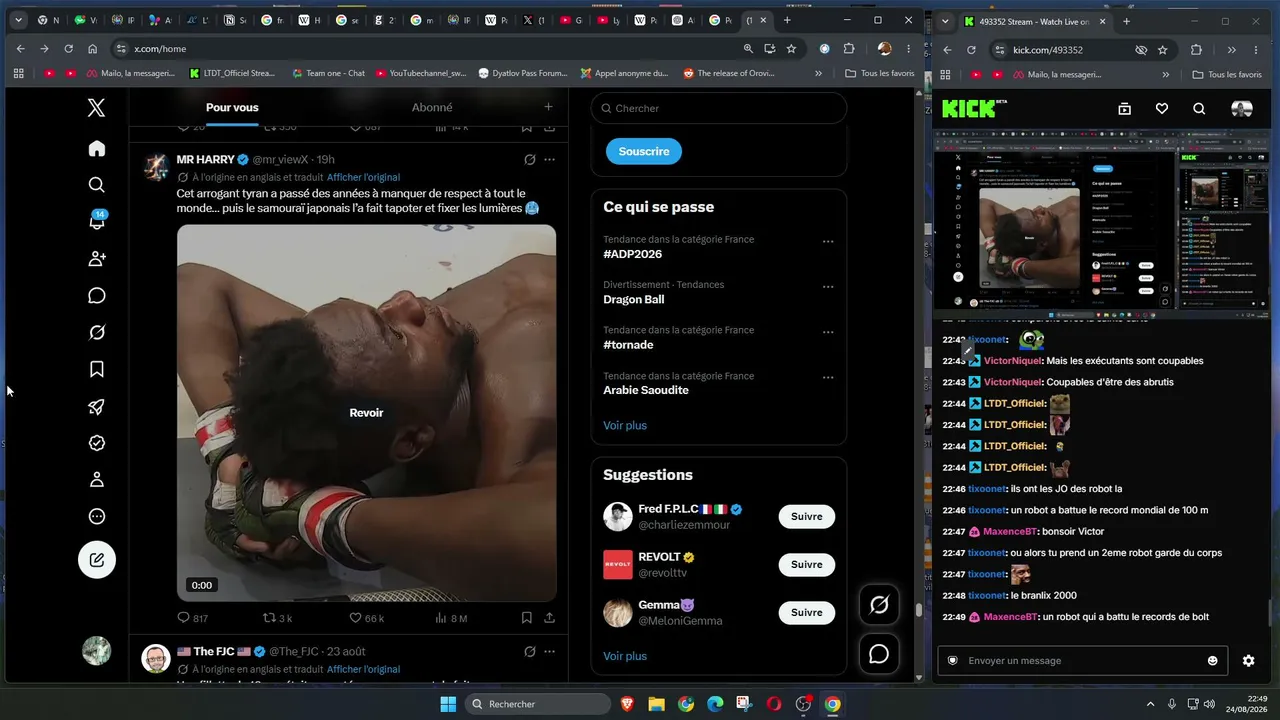This screenshot has width=1280, height=720.
Task: Open Profile person icon in X sidebar
Action: click(x=97, y=480)
